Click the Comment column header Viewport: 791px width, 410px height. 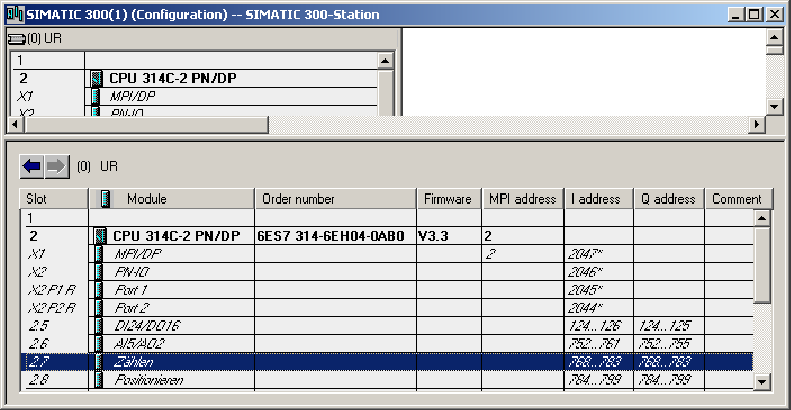tap(739, 199)
